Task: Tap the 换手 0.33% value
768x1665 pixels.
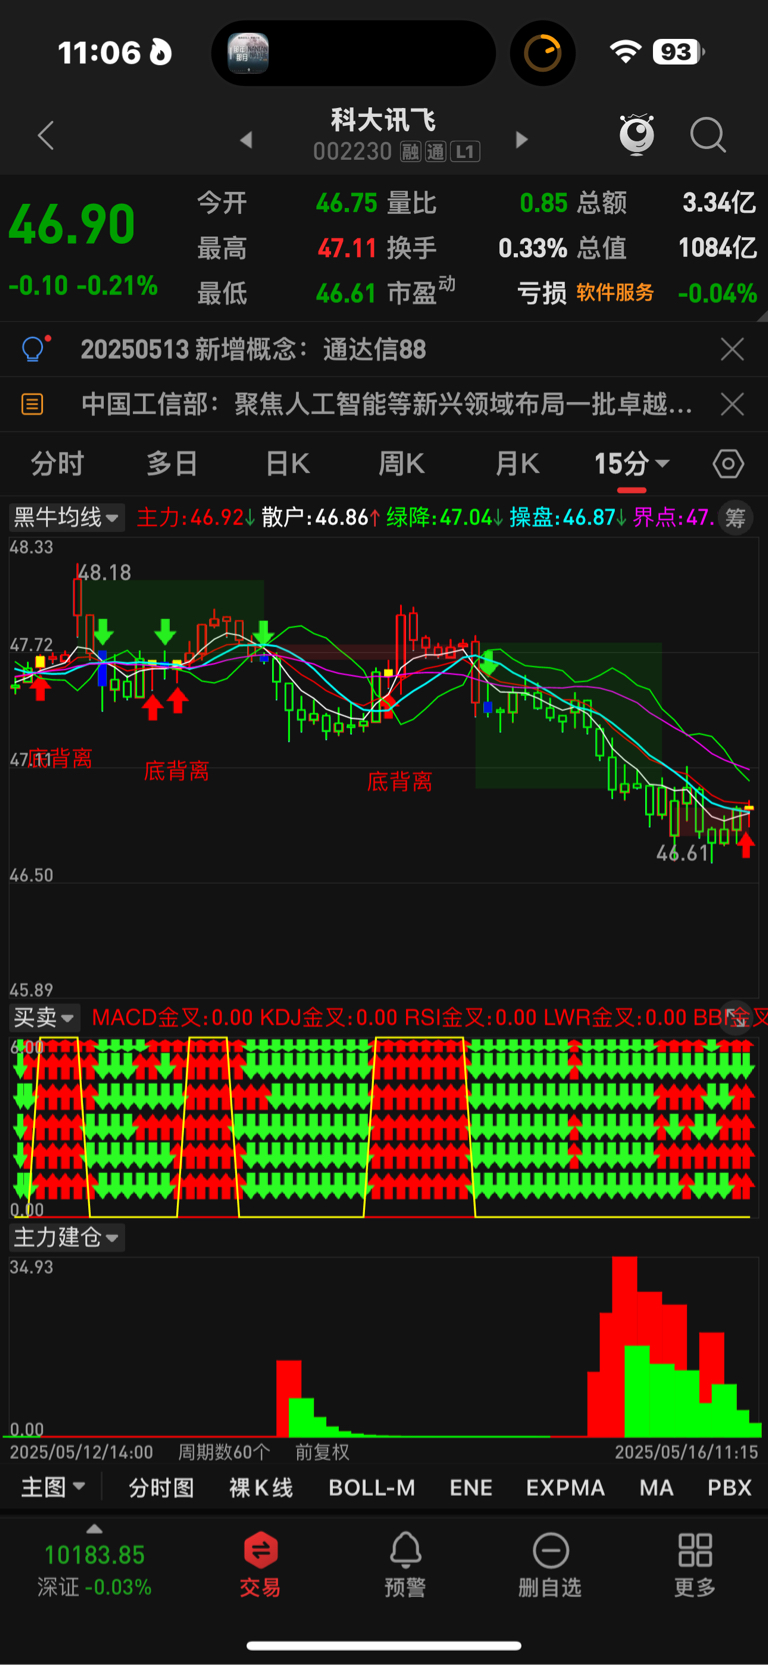Action: 533,248
